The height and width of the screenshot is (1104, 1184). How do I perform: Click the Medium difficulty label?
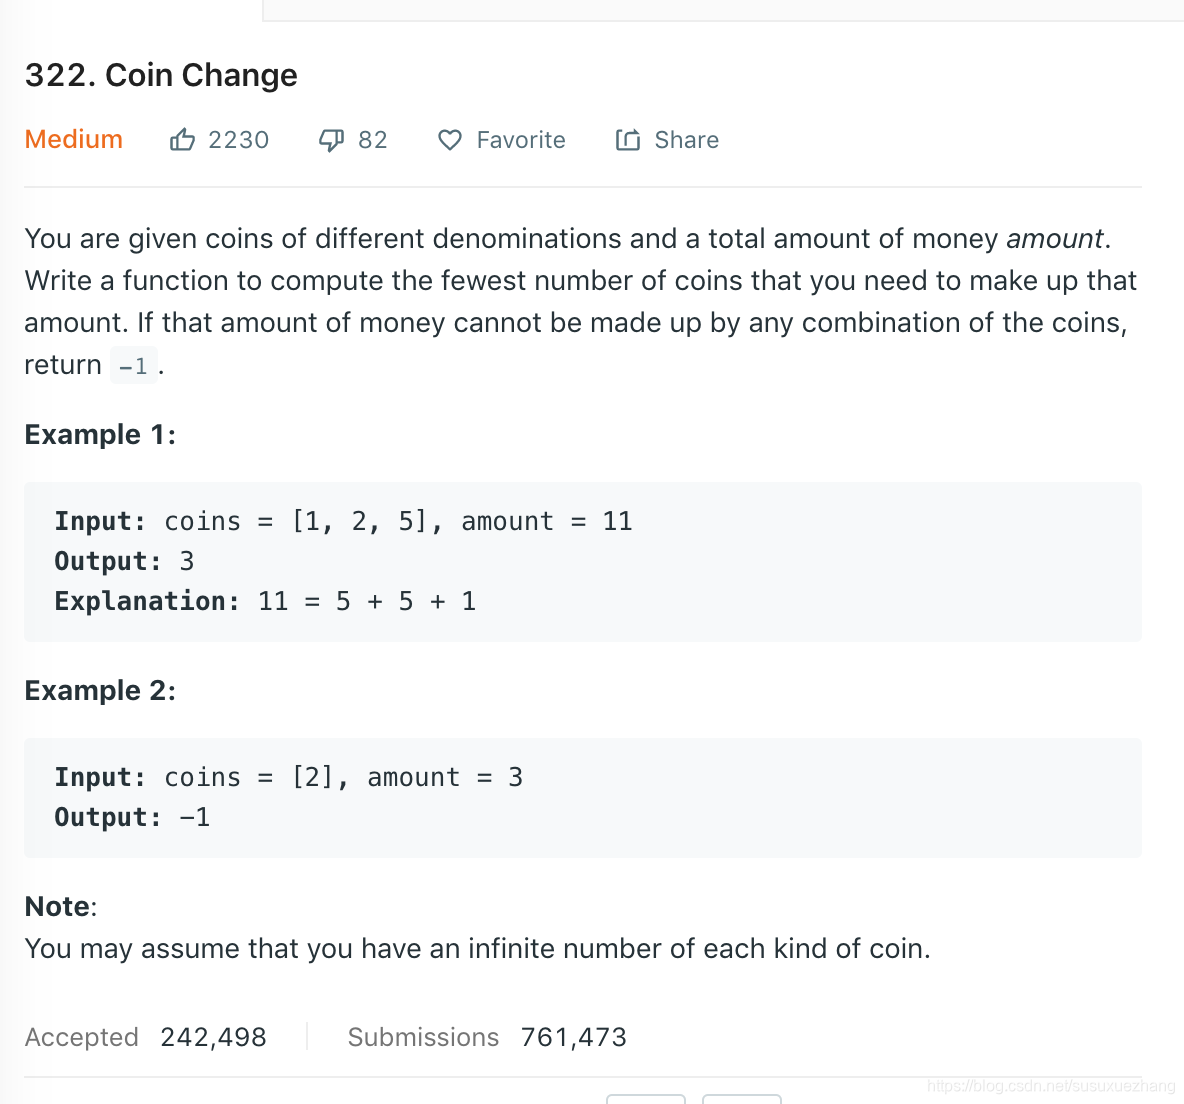point(73,139)
